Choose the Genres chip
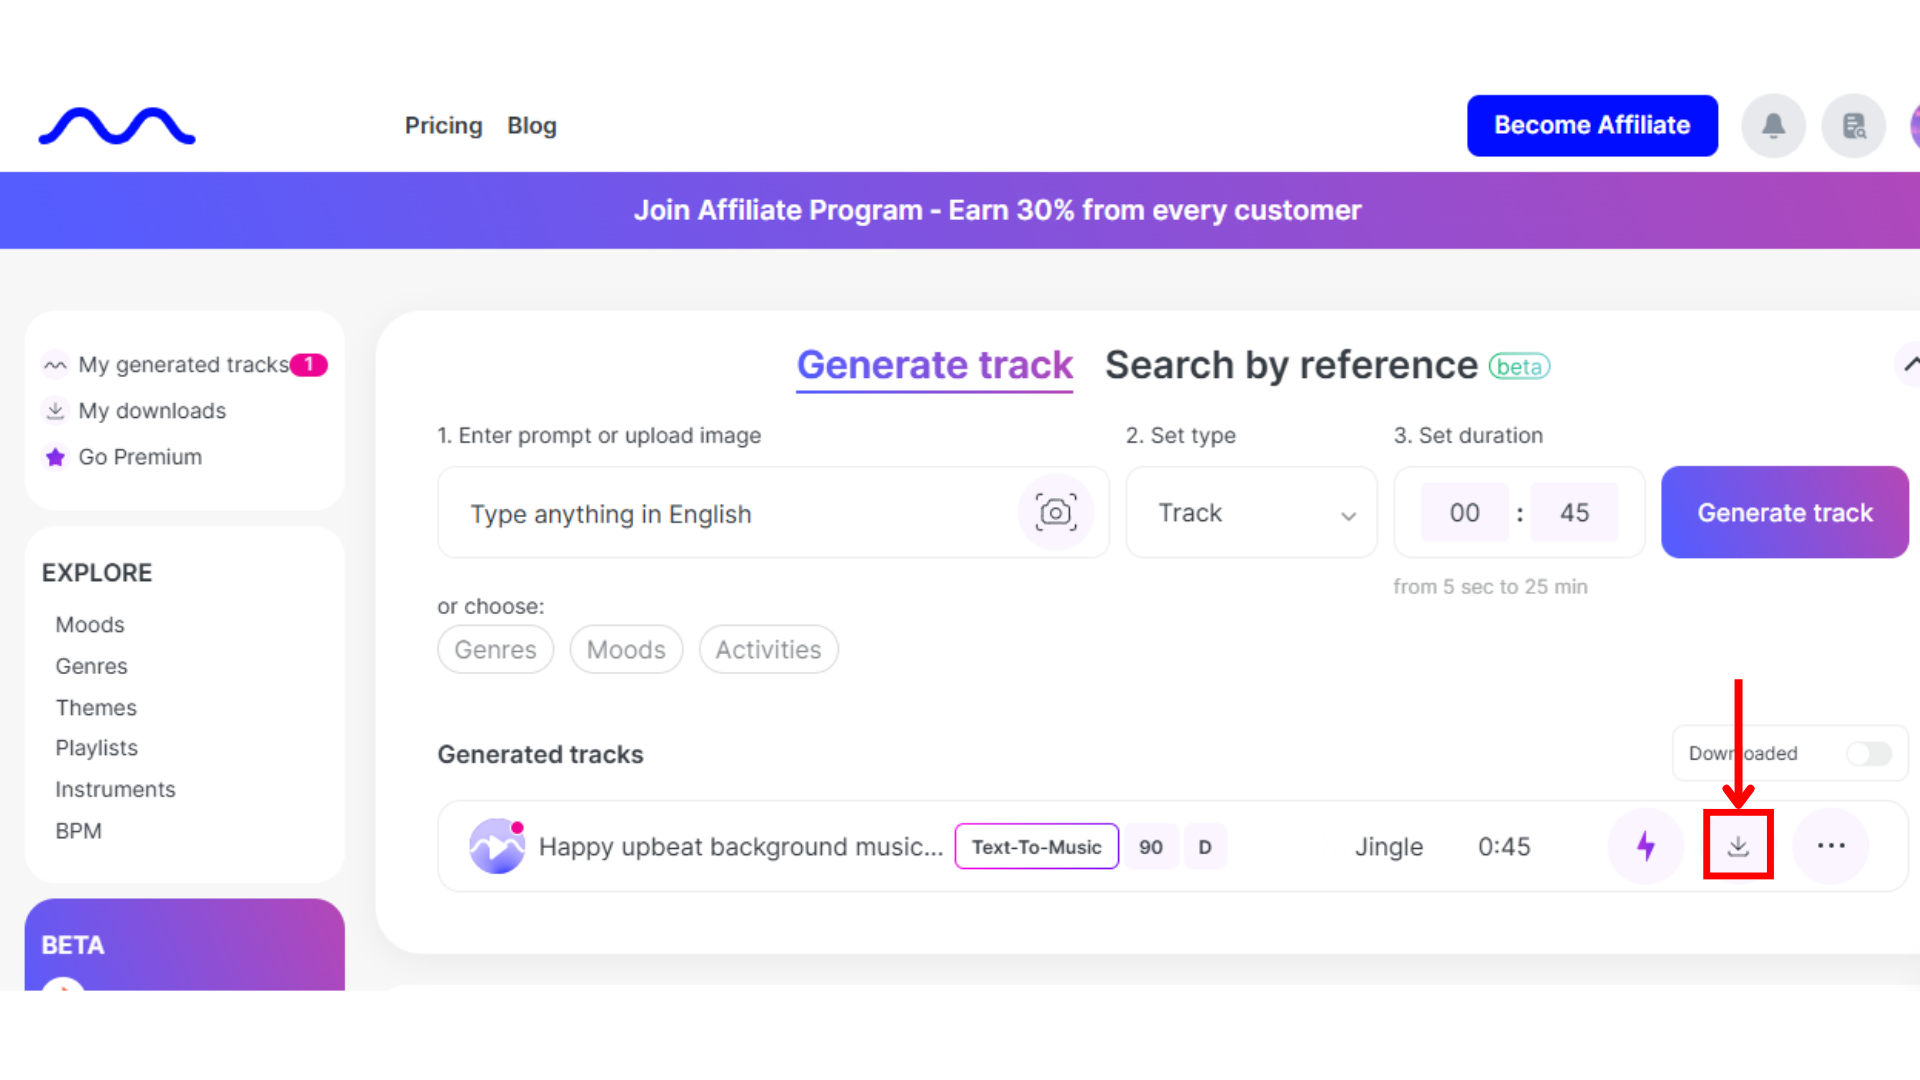The image size is (1920, 1080). point(495,650)
